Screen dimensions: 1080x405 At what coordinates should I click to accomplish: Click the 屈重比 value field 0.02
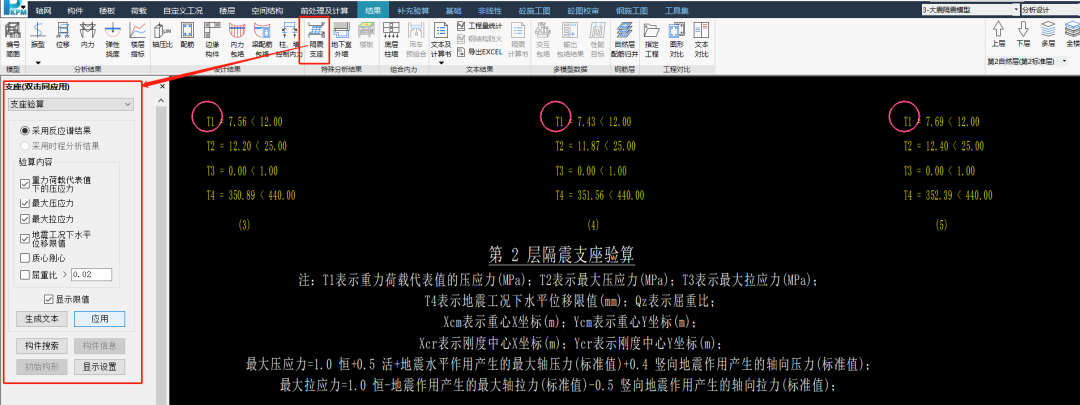(91, 275)
